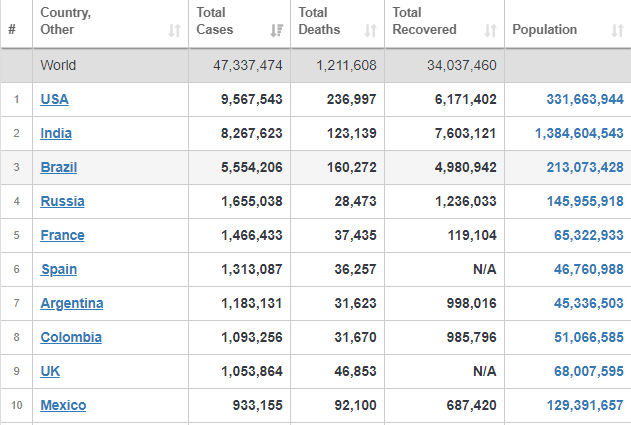The image size is (631, 425).
Task: Open the Spain country link
Action: pyautogui.click(x=59, y=269)
